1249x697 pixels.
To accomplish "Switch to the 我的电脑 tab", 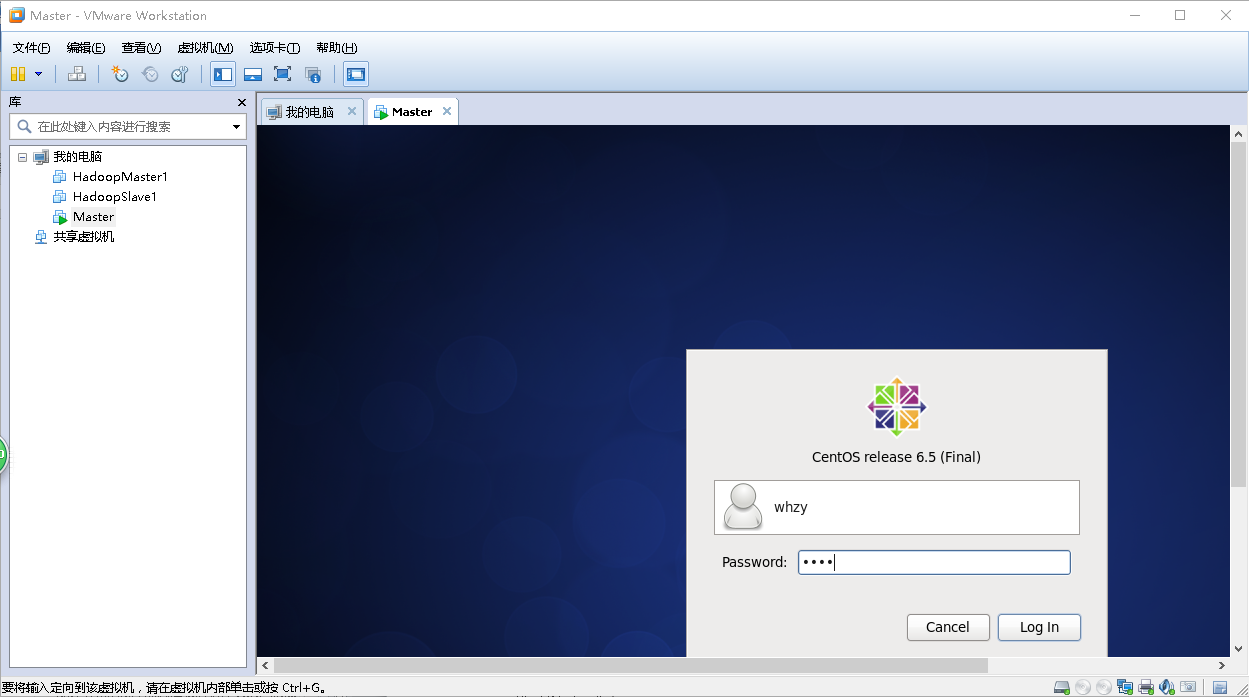I will click(x=311, y=112).
